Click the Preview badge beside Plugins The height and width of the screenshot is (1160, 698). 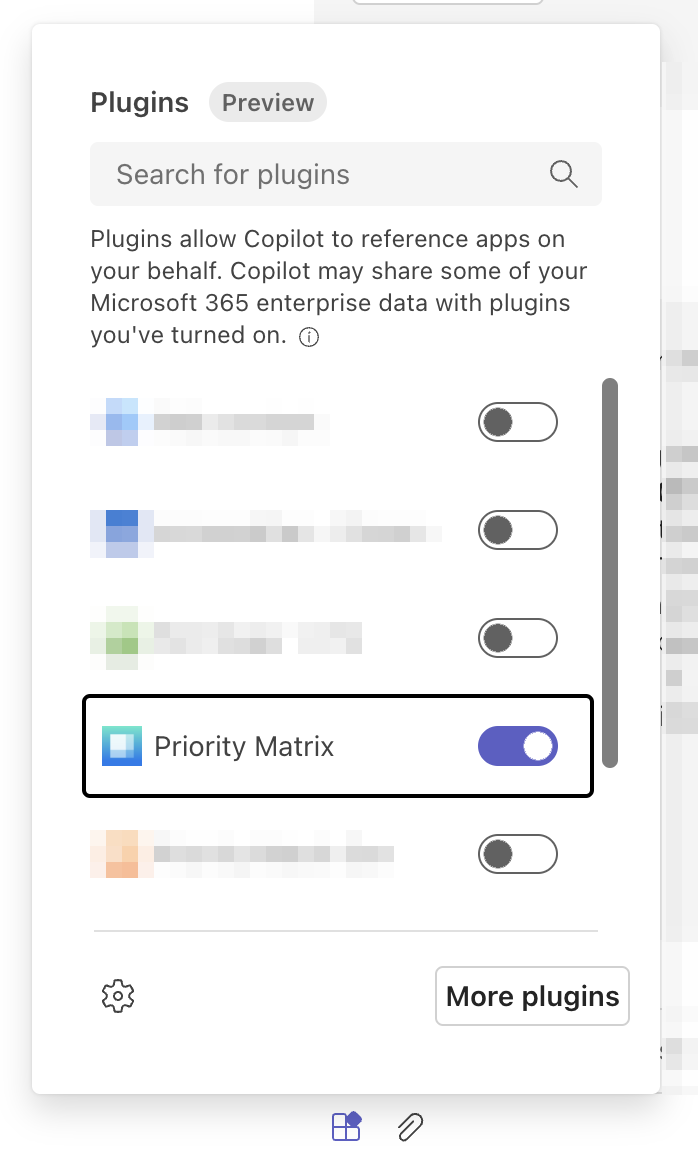tap(268, 102)
